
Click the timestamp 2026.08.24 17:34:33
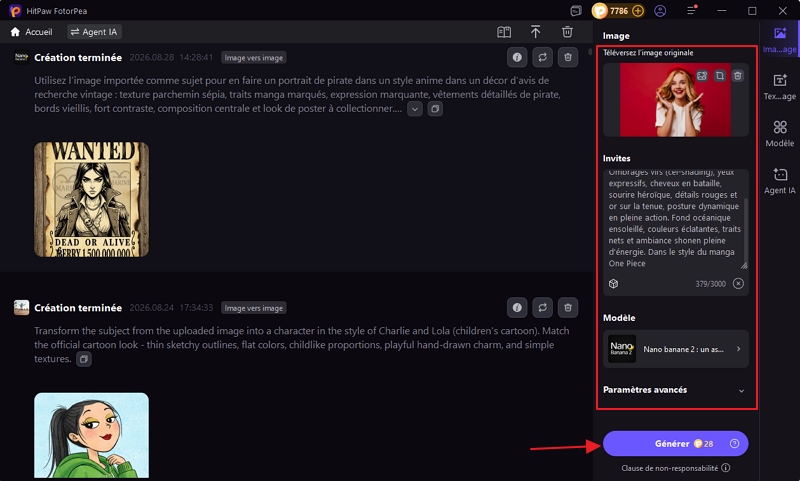click(x=171, y=308)
